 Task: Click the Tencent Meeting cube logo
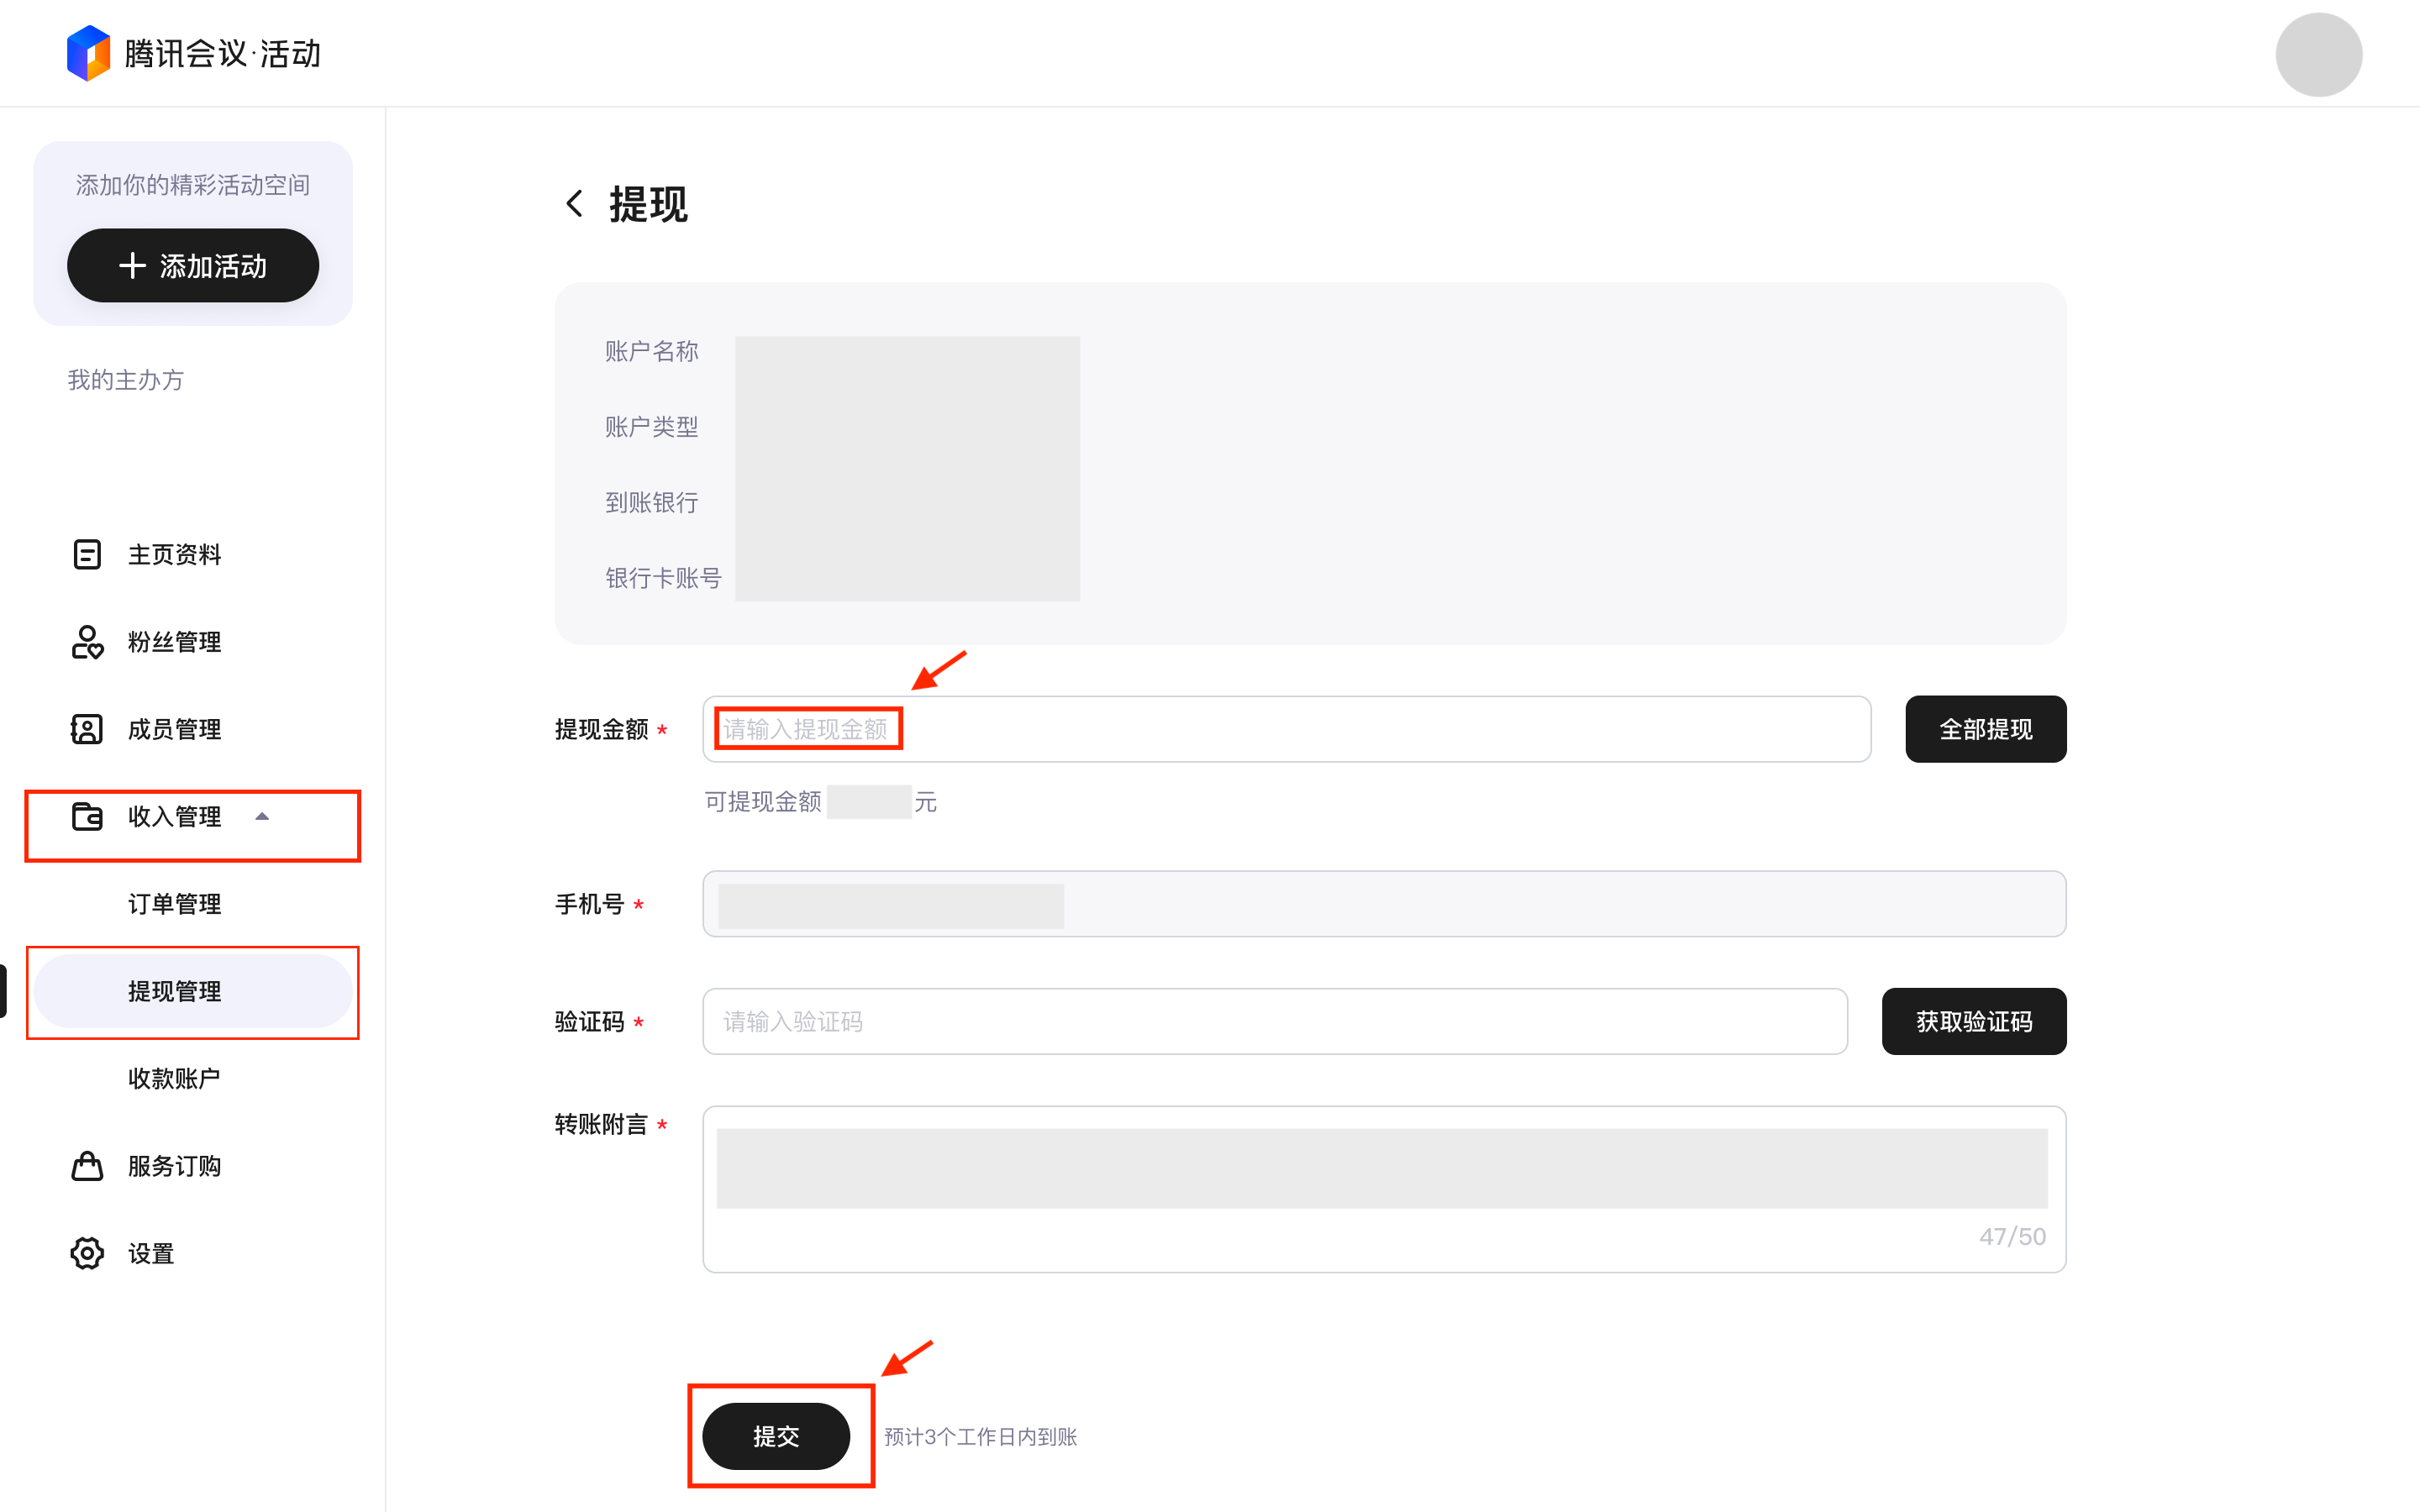pos(88,53)
